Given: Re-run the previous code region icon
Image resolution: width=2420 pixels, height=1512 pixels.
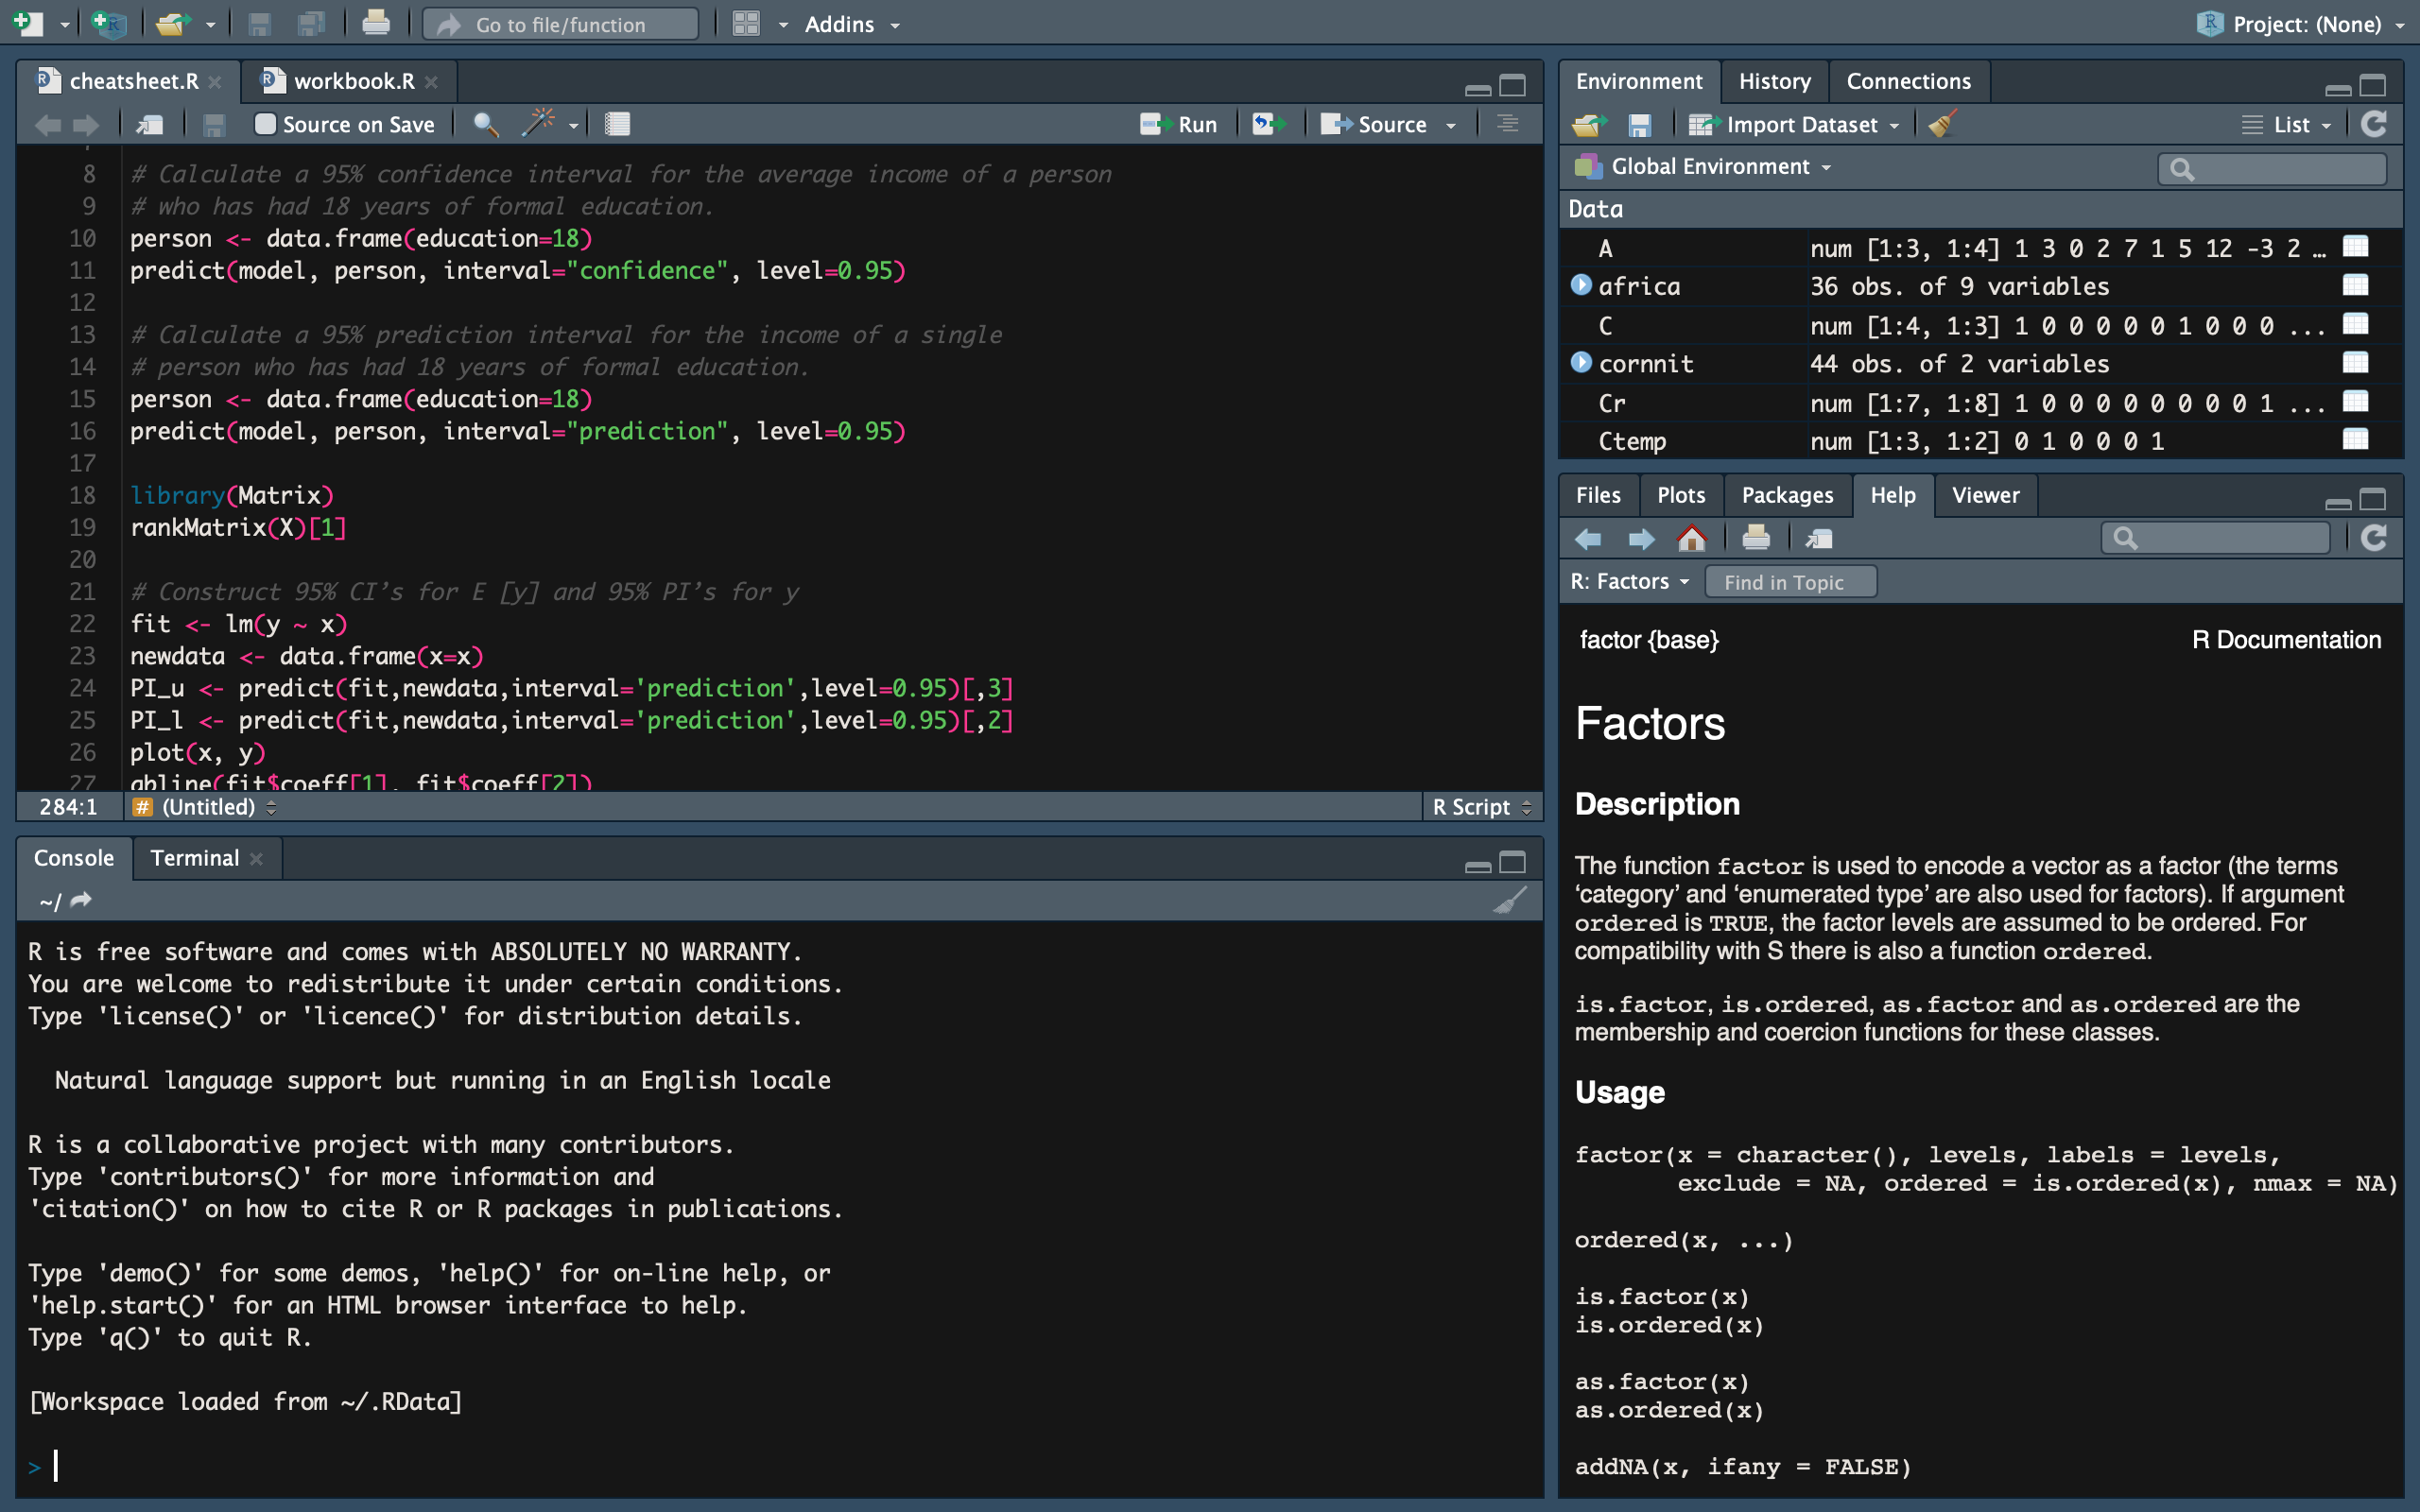Looking at the screenshot, I should [x=1270, y=124].
